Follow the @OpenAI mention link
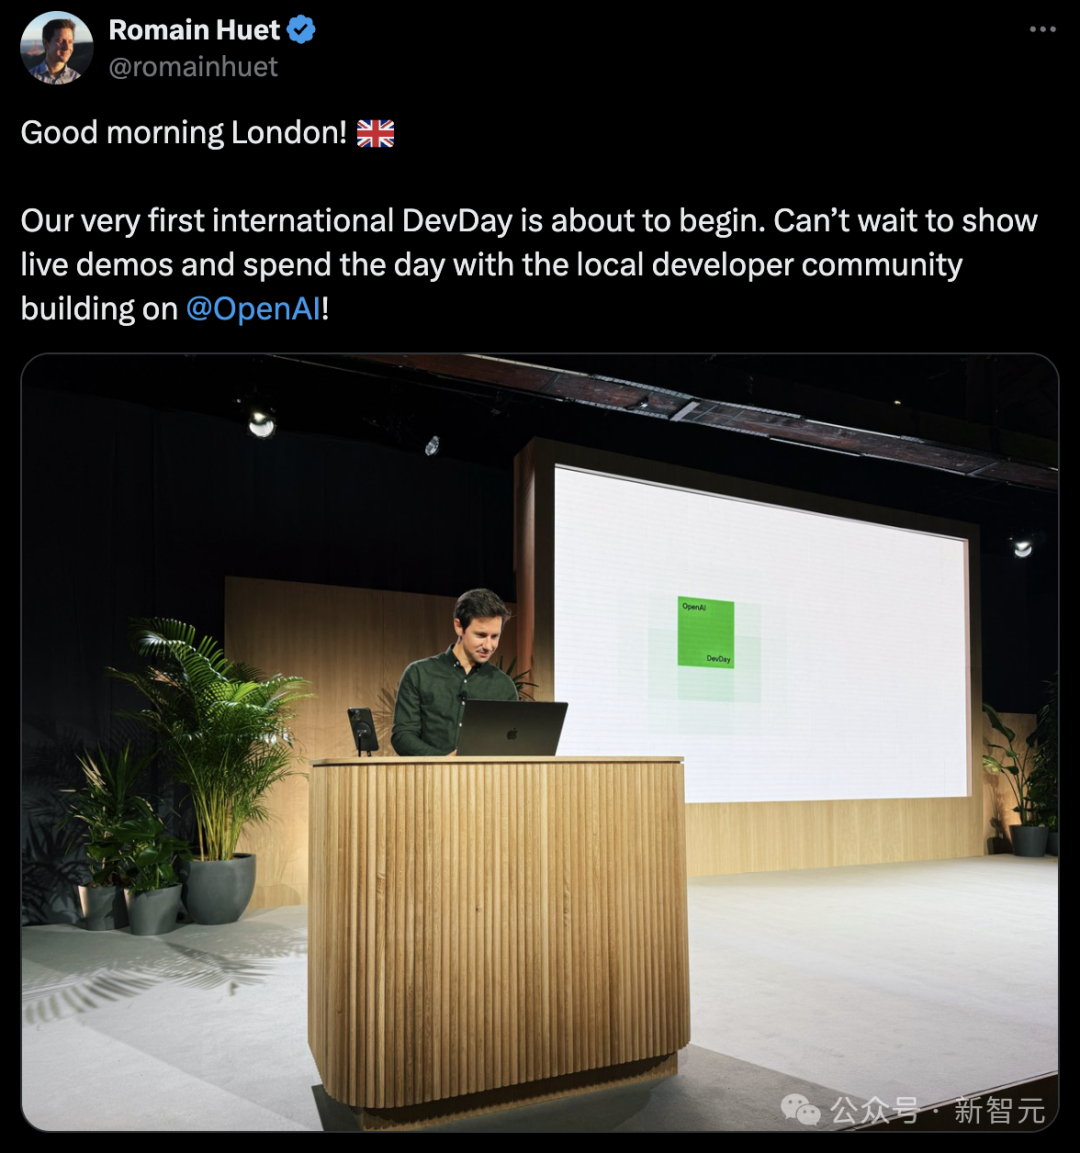 [254, 309]
